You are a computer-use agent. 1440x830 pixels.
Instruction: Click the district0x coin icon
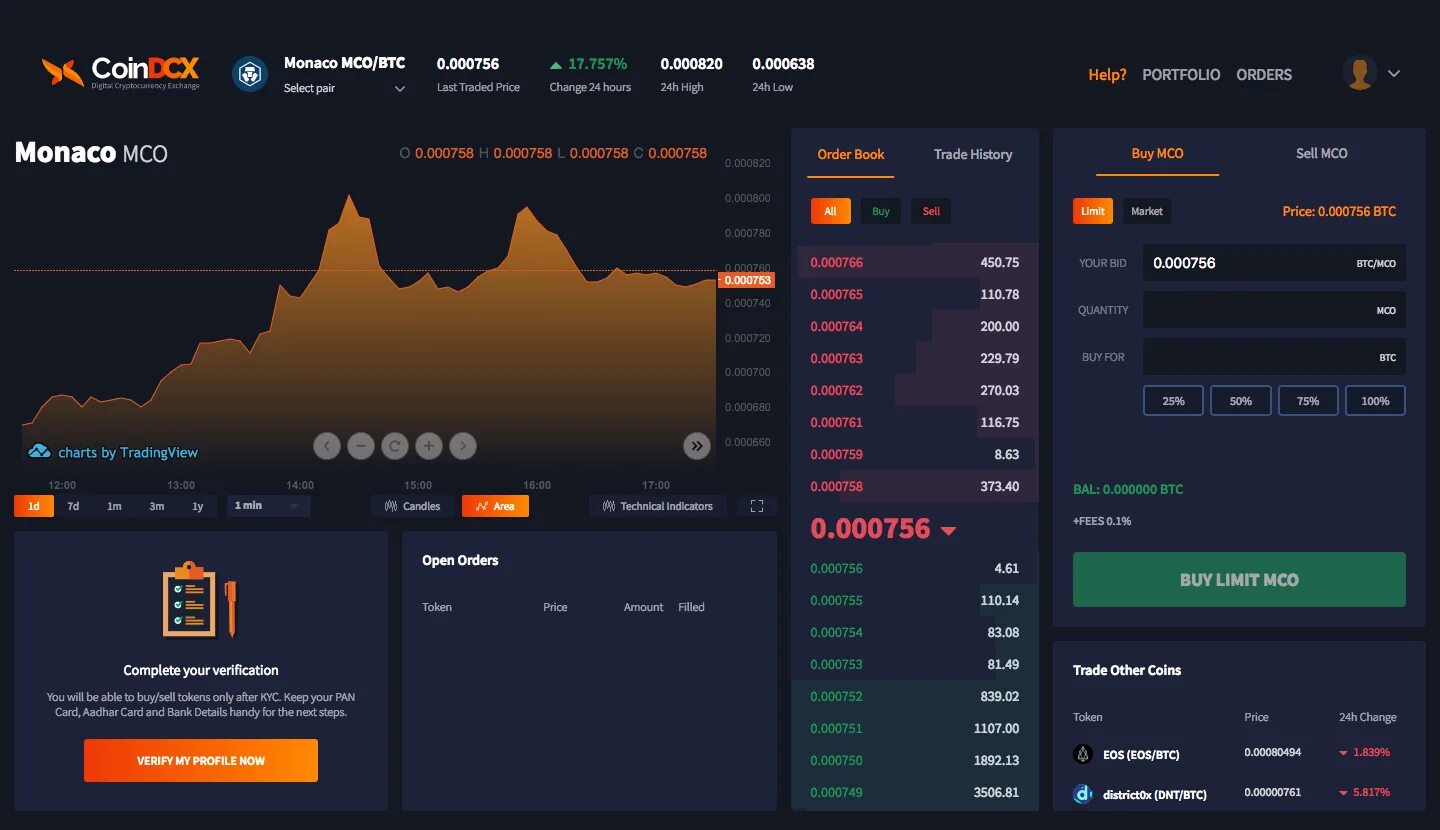point(1083,794)
